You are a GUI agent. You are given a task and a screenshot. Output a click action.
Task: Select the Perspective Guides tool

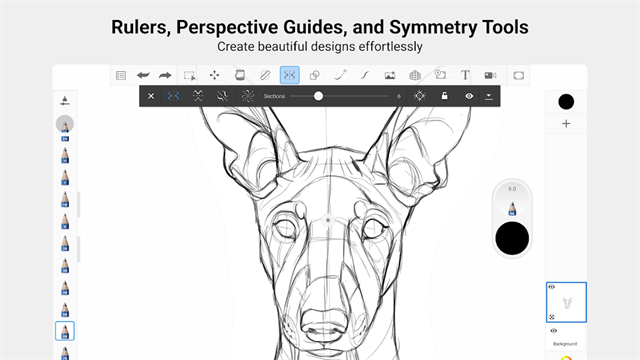coord(415,75)
